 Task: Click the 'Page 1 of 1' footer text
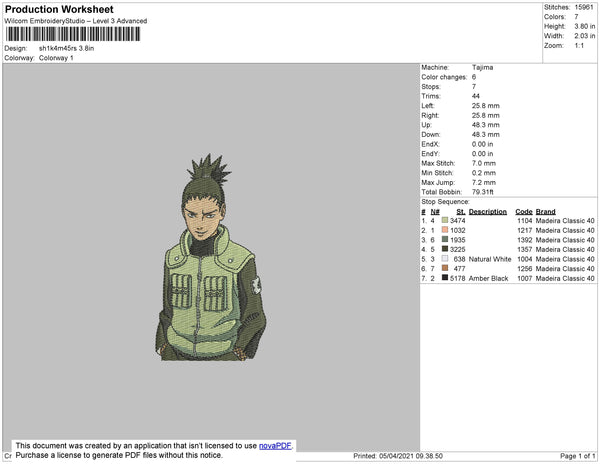(x=577, y=456)
